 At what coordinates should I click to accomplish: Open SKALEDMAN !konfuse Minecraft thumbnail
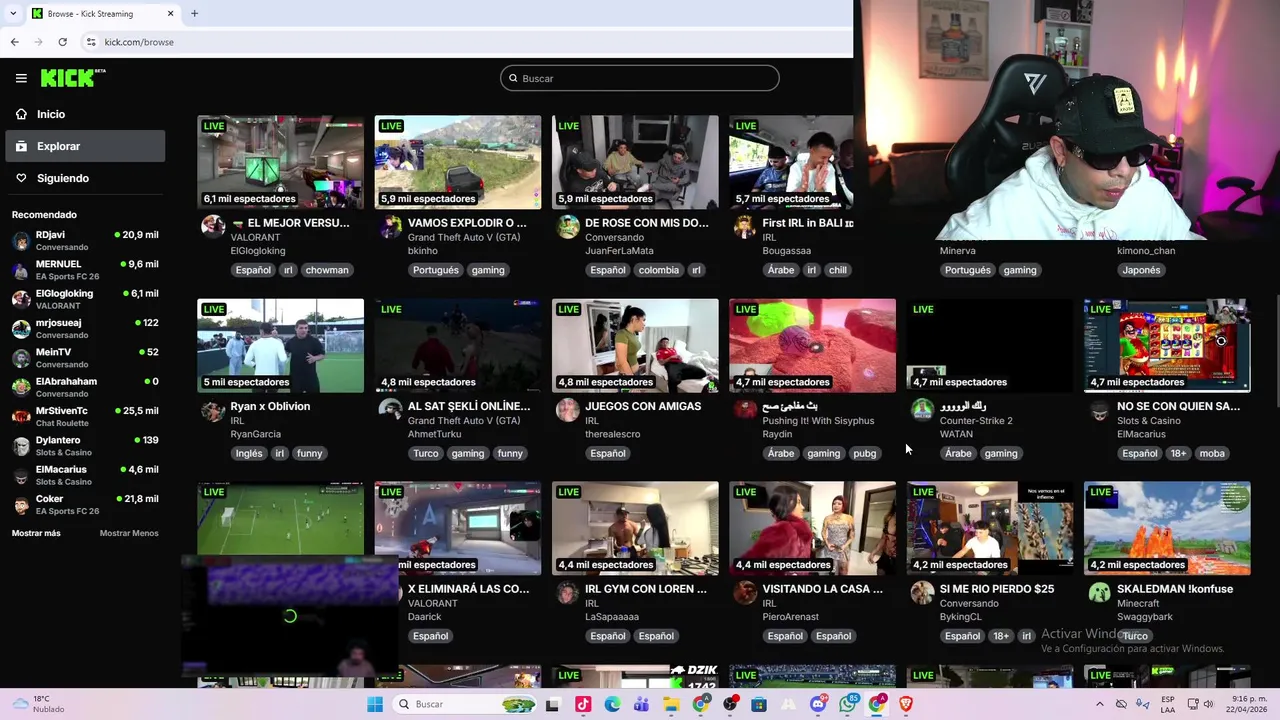pos(1167,528)
